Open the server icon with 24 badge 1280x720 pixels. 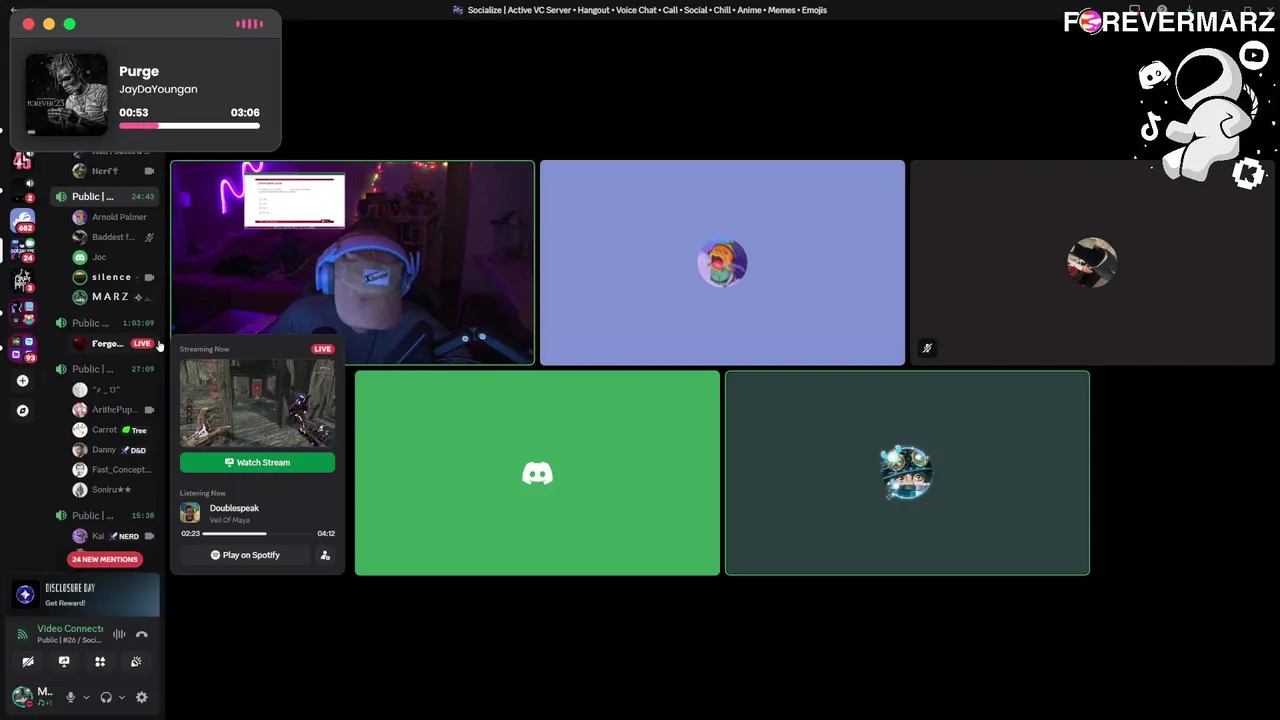[23, 250]
